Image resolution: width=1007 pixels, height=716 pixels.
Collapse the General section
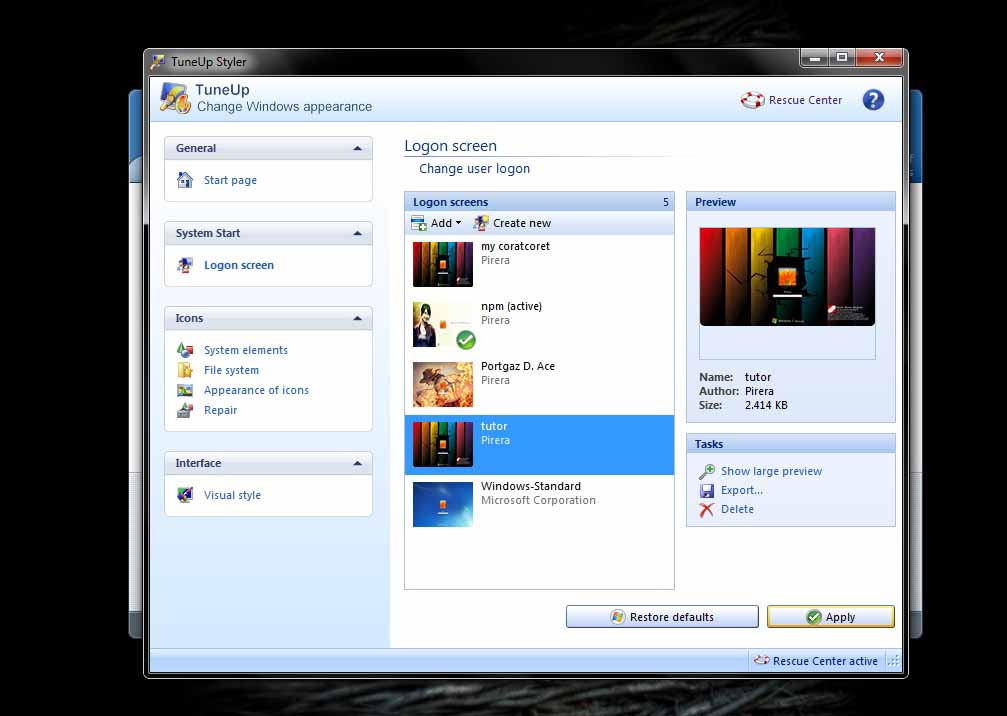[358, 147]
